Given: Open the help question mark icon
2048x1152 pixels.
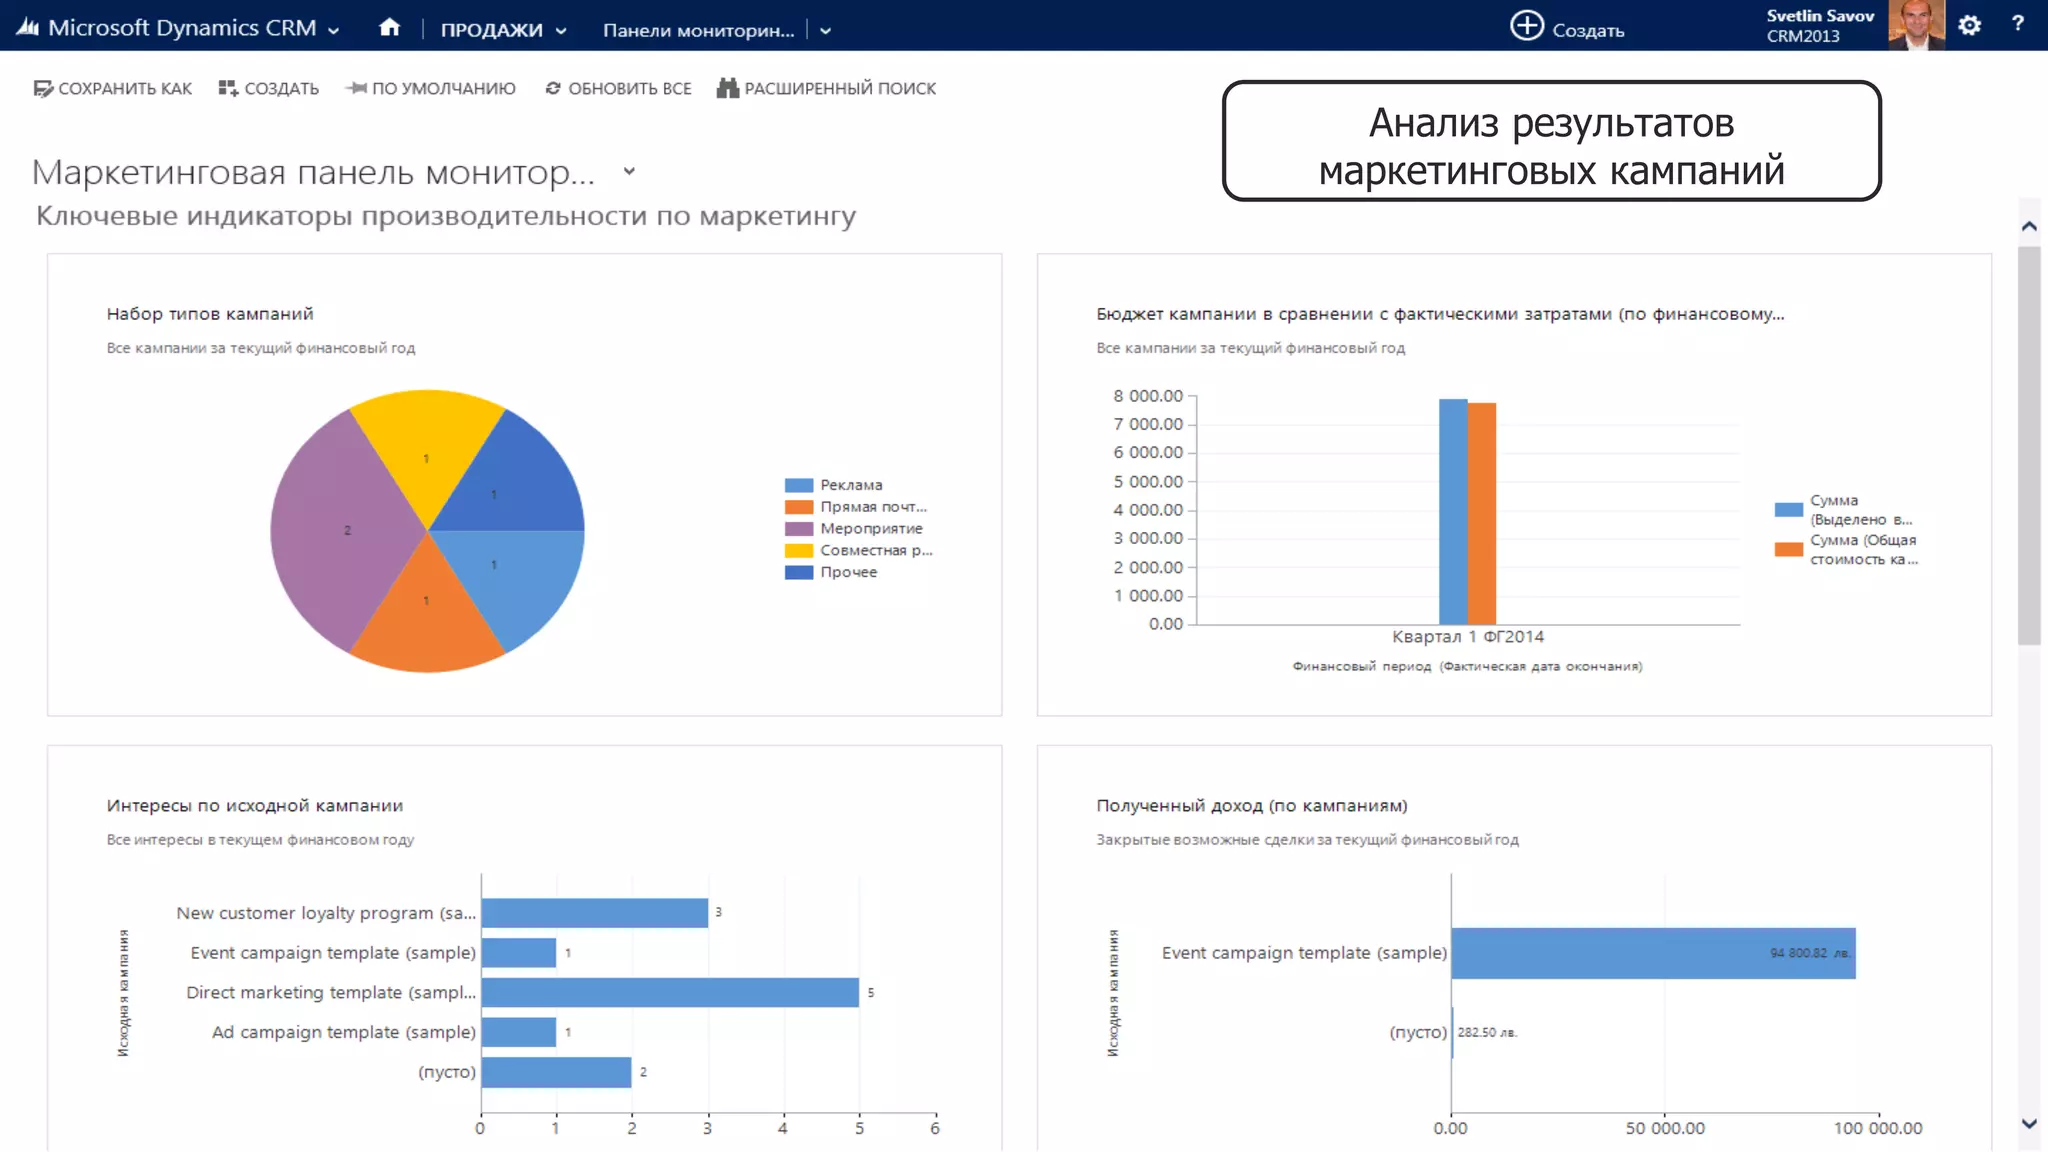Looking at the screenshot, I should pos(2017,24).
